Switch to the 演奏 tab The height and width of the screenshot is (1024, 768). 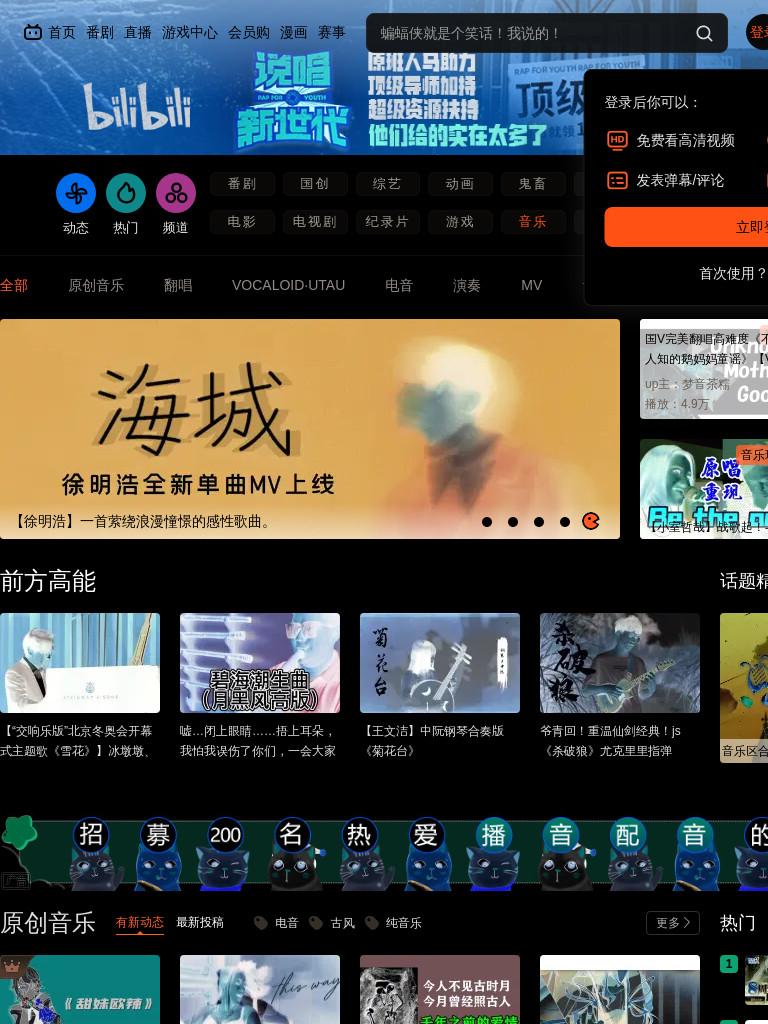[x=466, y=285]
